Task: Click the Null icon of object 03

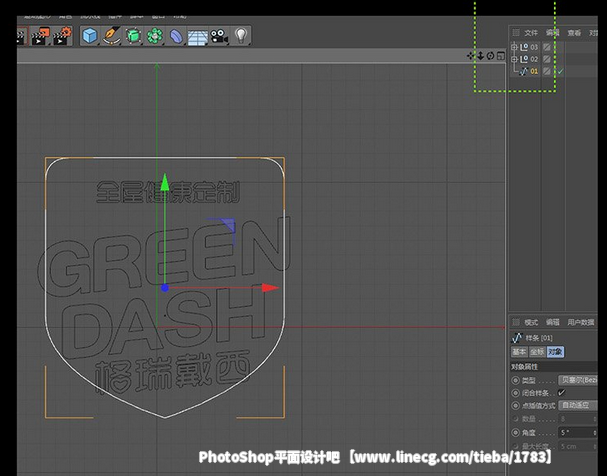Action: click(x=524, y=47)
